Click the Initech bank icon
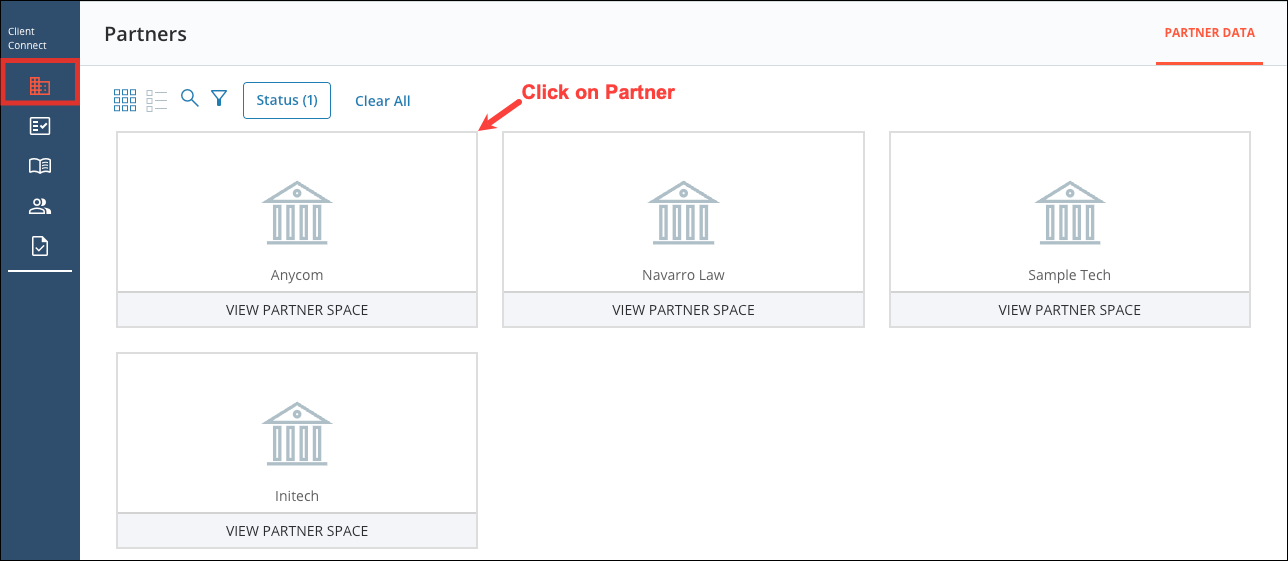The image size is (1288, 561). tap(297, 434)
